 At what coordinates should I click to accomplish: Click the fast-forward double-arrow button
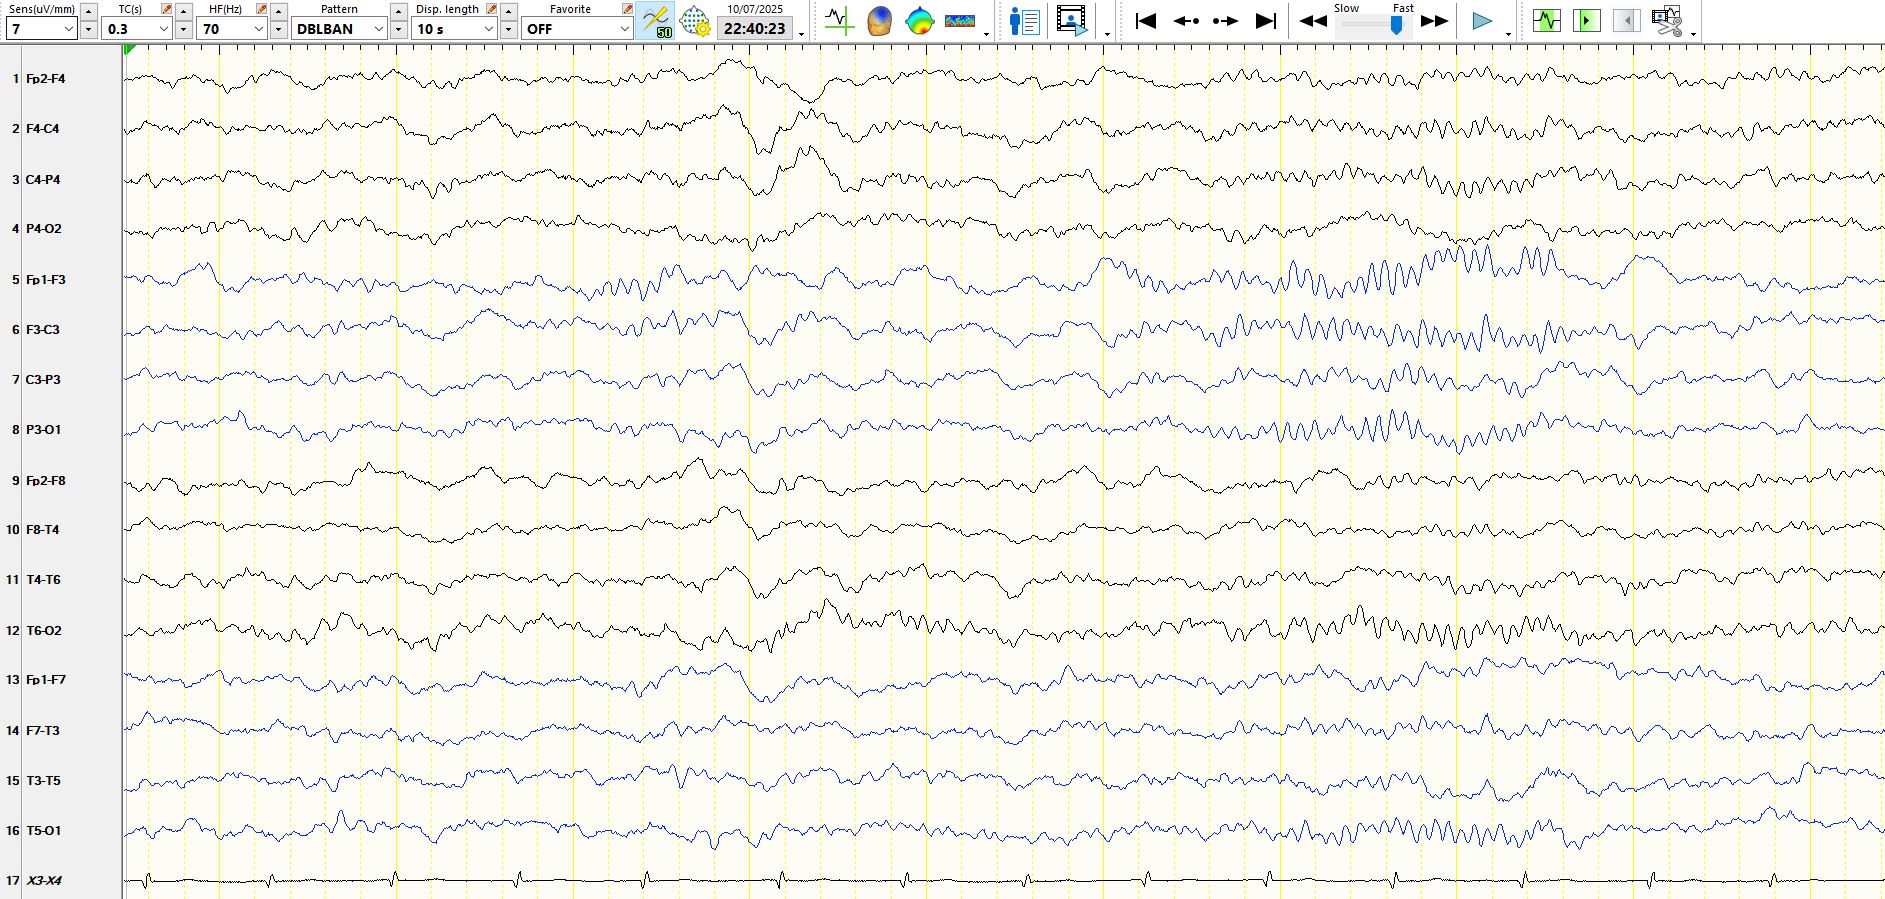[1434, 21]
